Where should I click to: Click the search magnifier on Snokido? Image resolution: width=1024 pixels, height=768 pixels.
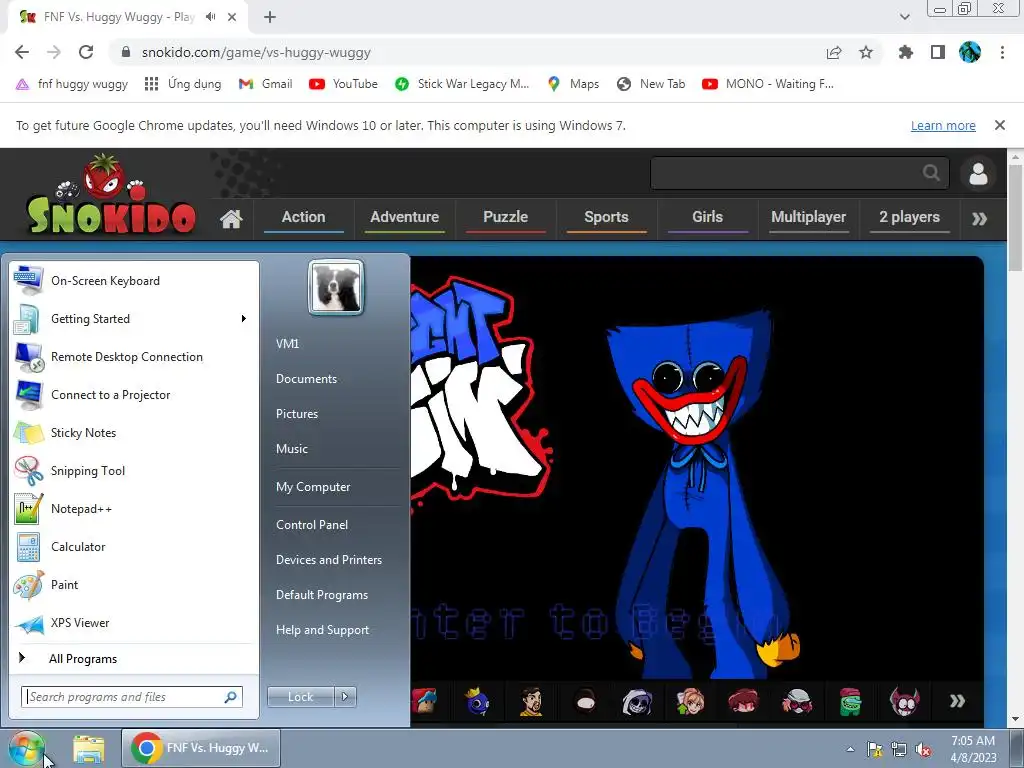[x=931, y=173]
